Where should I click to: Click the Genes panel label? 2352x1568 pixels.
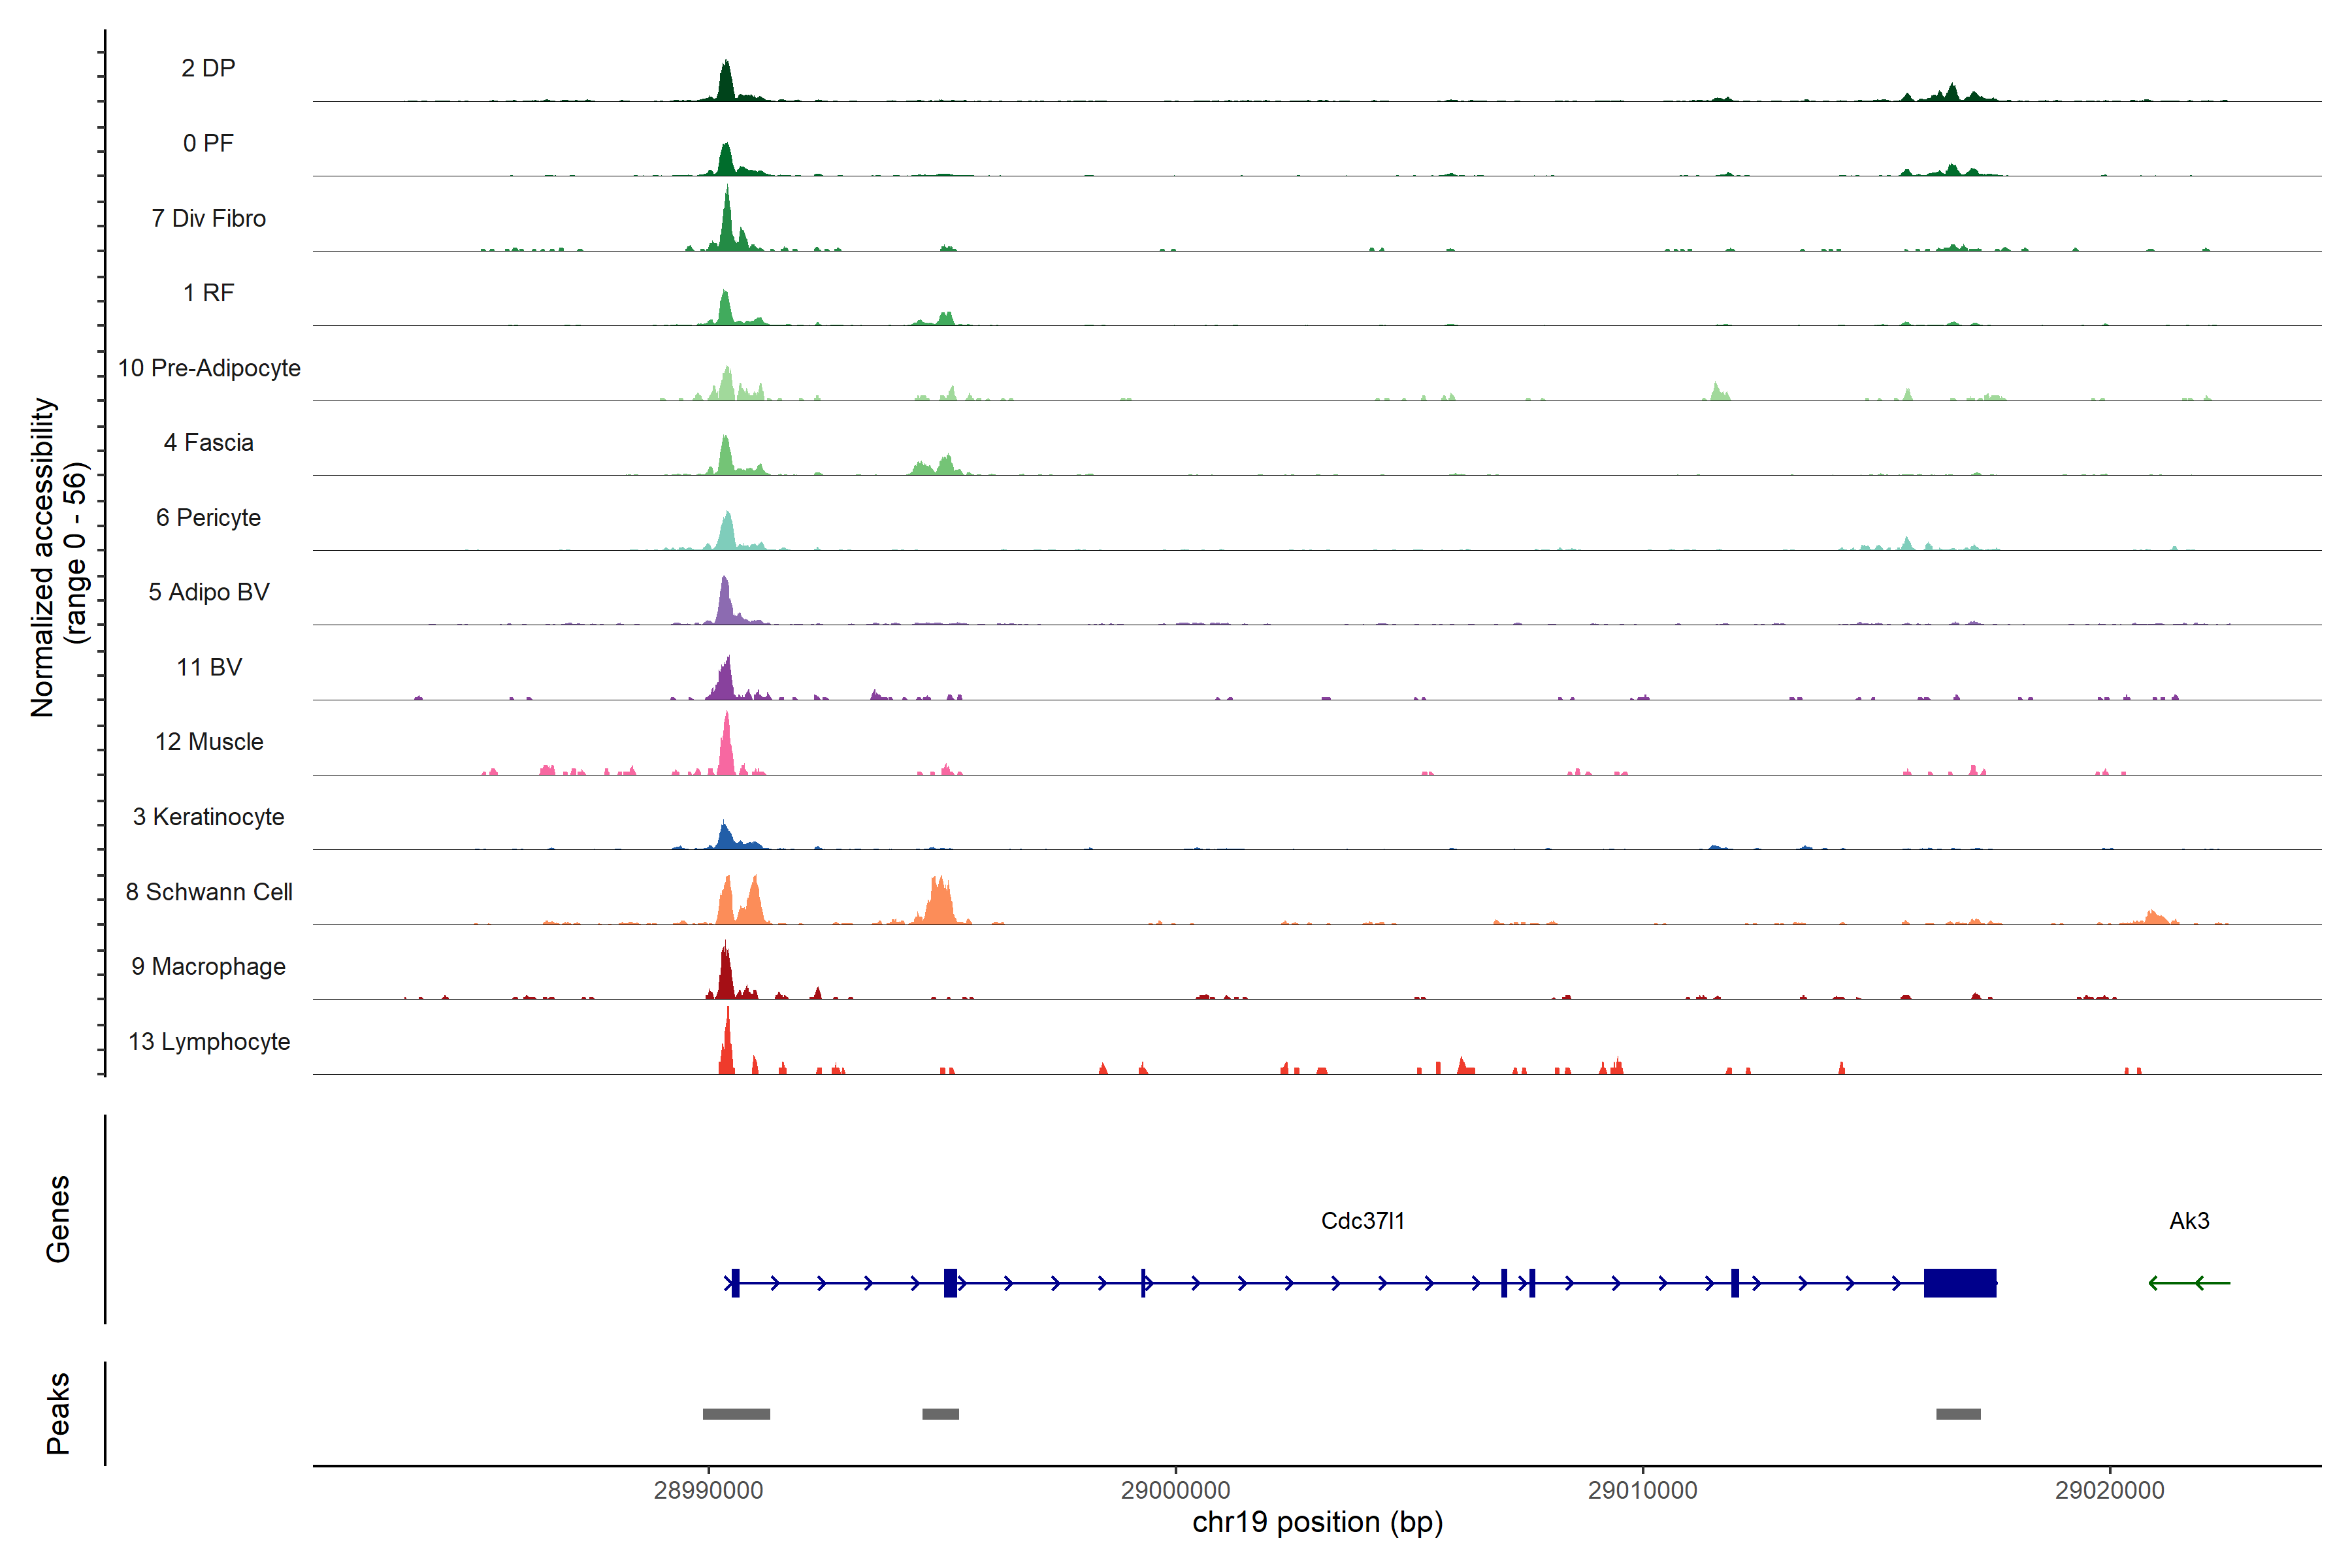pyautogui.click(x=58, y=1219)
